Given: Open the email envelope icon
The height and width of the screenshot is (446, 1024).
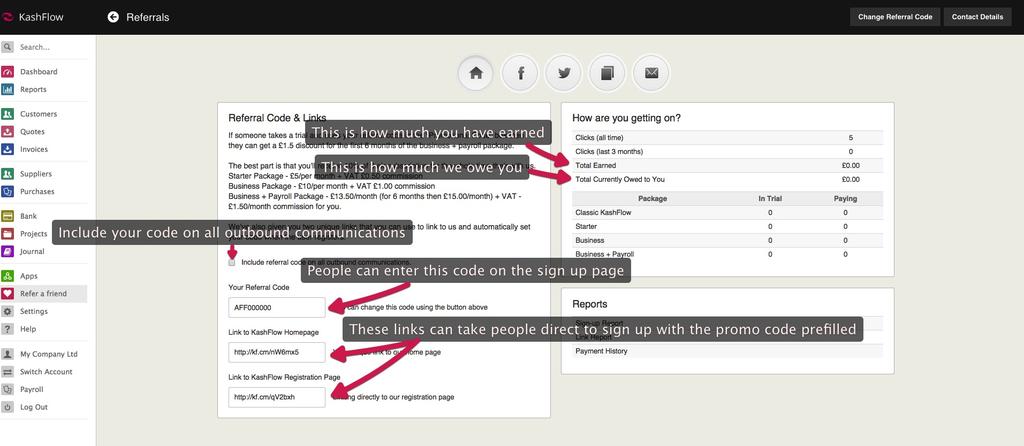Looking at the screenshot, I should tap(651, 73).
